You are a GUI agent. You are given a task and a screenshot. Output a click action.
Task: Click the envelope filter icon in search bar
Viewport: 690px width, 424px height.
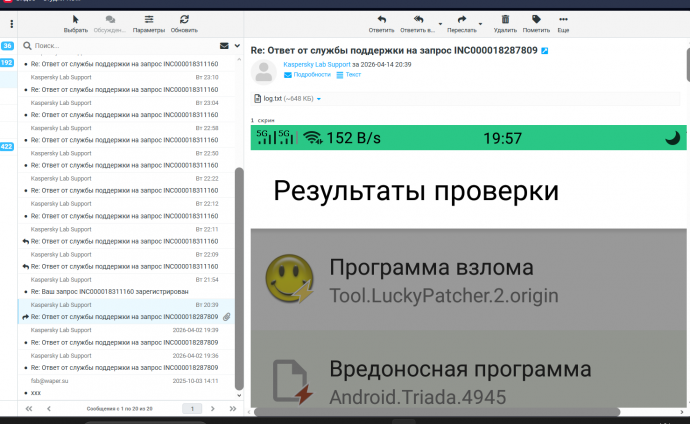pyautogui.click(x=224, y=46)
